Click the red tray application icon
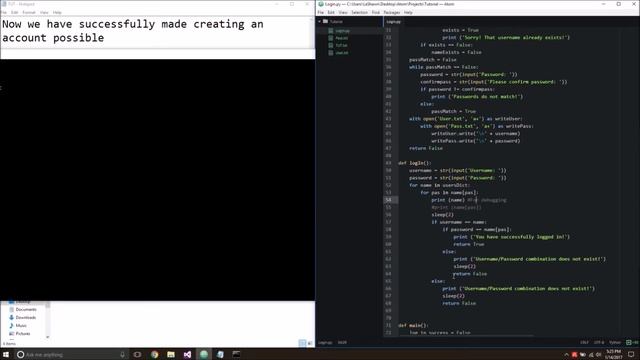The image size is (640, 360). point(574,355)
